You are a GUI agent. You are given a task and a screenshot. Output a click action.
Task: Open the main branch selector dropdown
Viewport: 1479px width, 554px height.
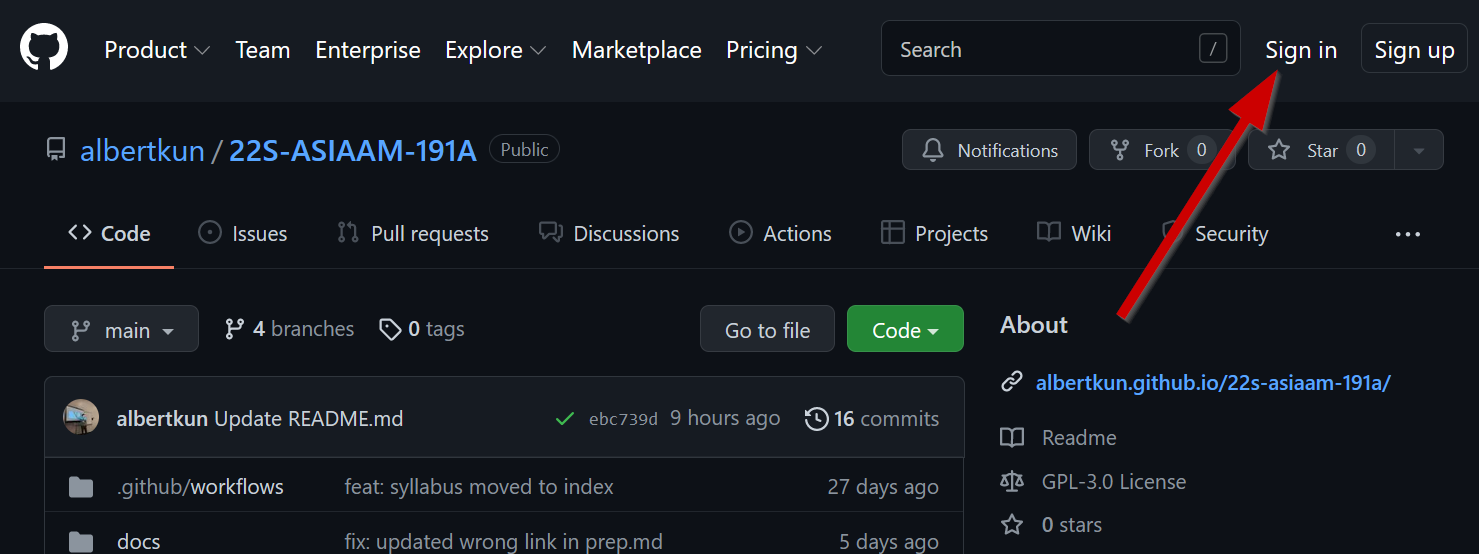(121, 330)
